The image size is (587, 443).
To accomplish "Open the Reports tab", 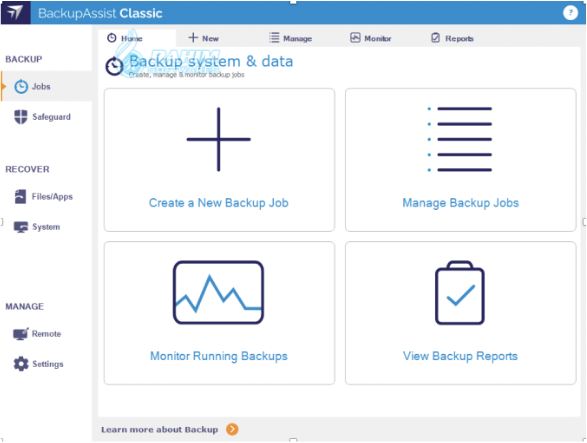I will tap(452, 38).
